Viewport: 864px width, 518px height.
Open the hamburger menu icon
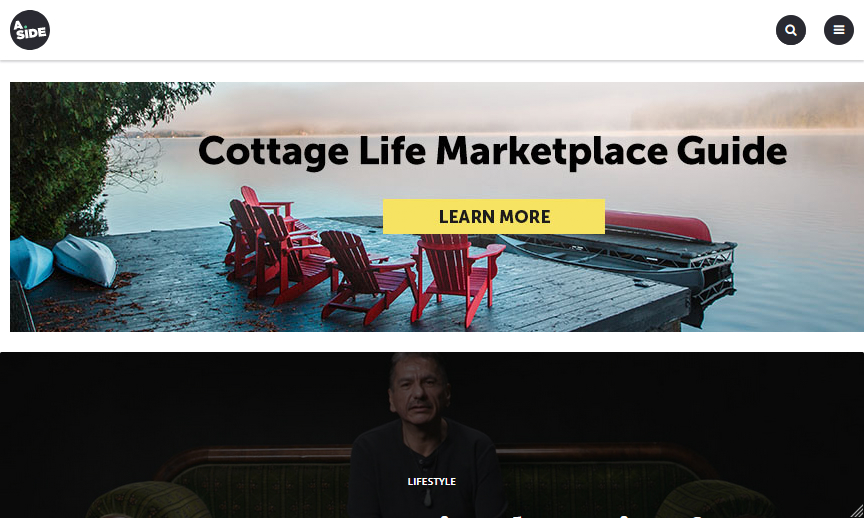839,30
